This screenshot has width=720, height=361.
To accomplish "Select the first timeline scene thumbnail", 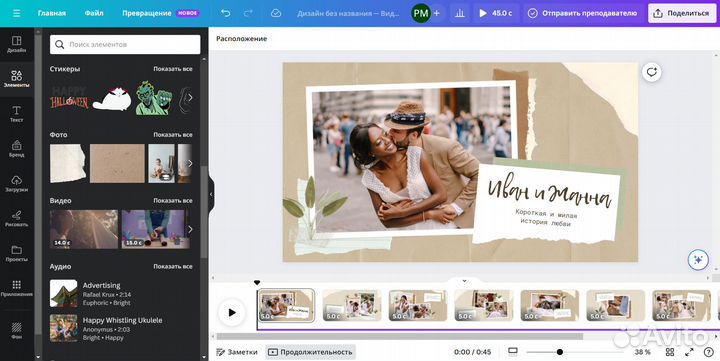I will click(x=286, y=305).
